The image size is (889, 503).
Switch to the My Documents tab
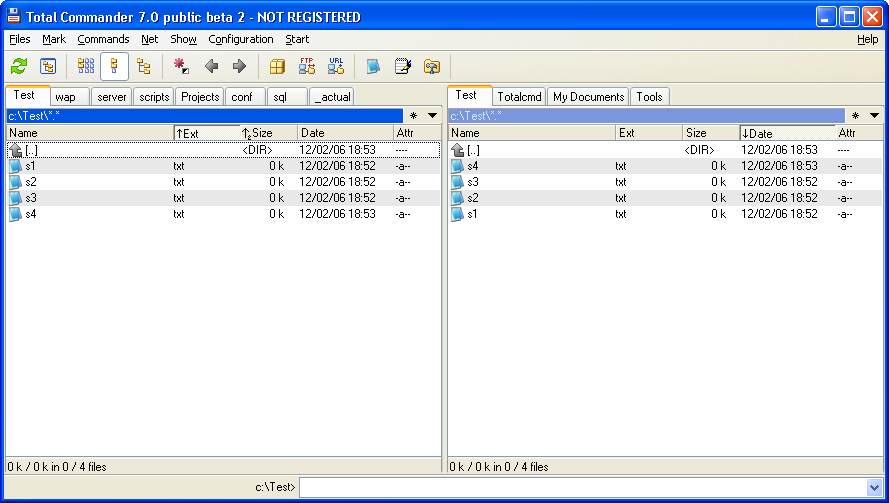(589, 97)
